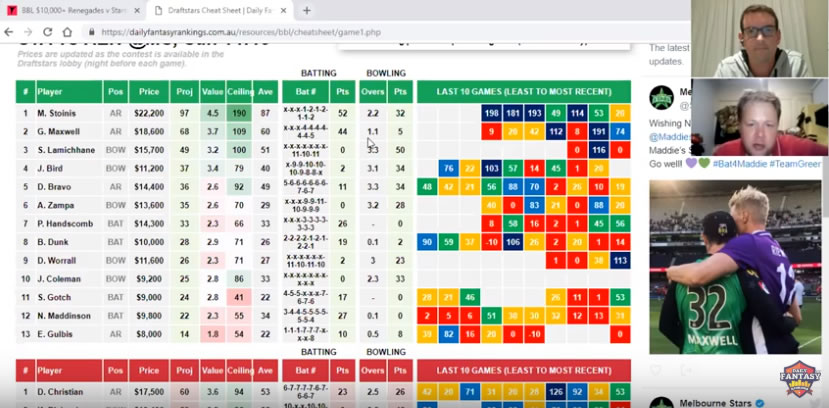The image size is (829, 408).
Task: Open the browser home page
Action: (x=67, y=32)
